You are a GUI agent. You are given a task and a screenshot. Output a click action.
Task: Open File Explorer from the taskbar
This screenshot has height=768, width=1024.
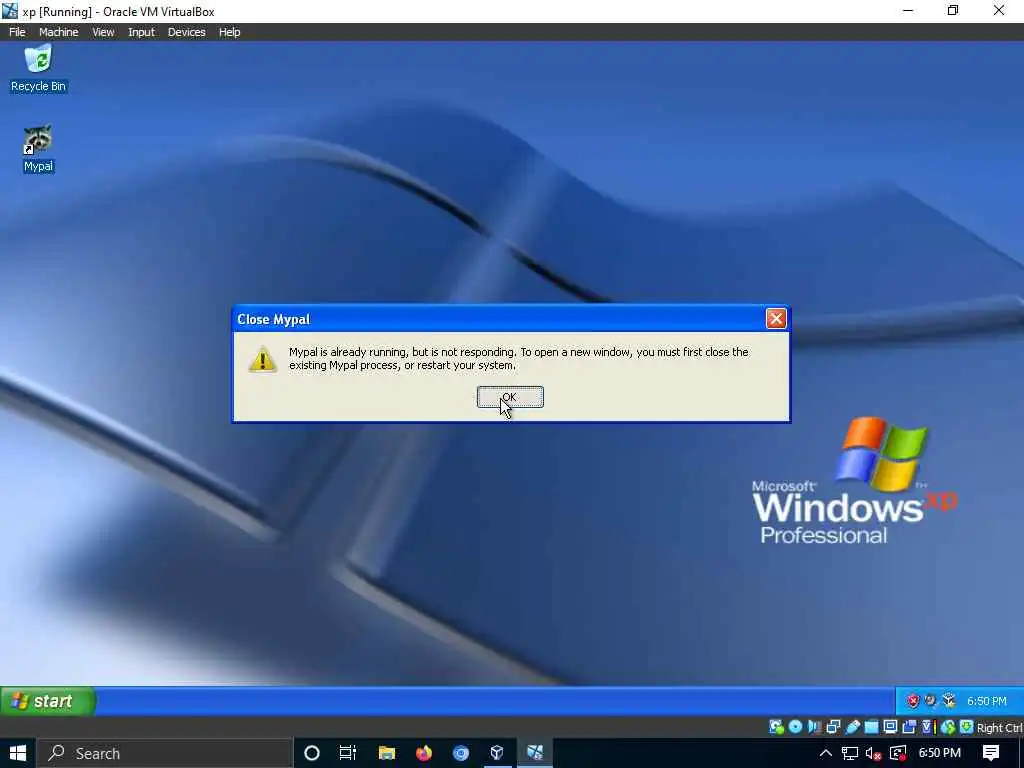click(x=387, y=753)
